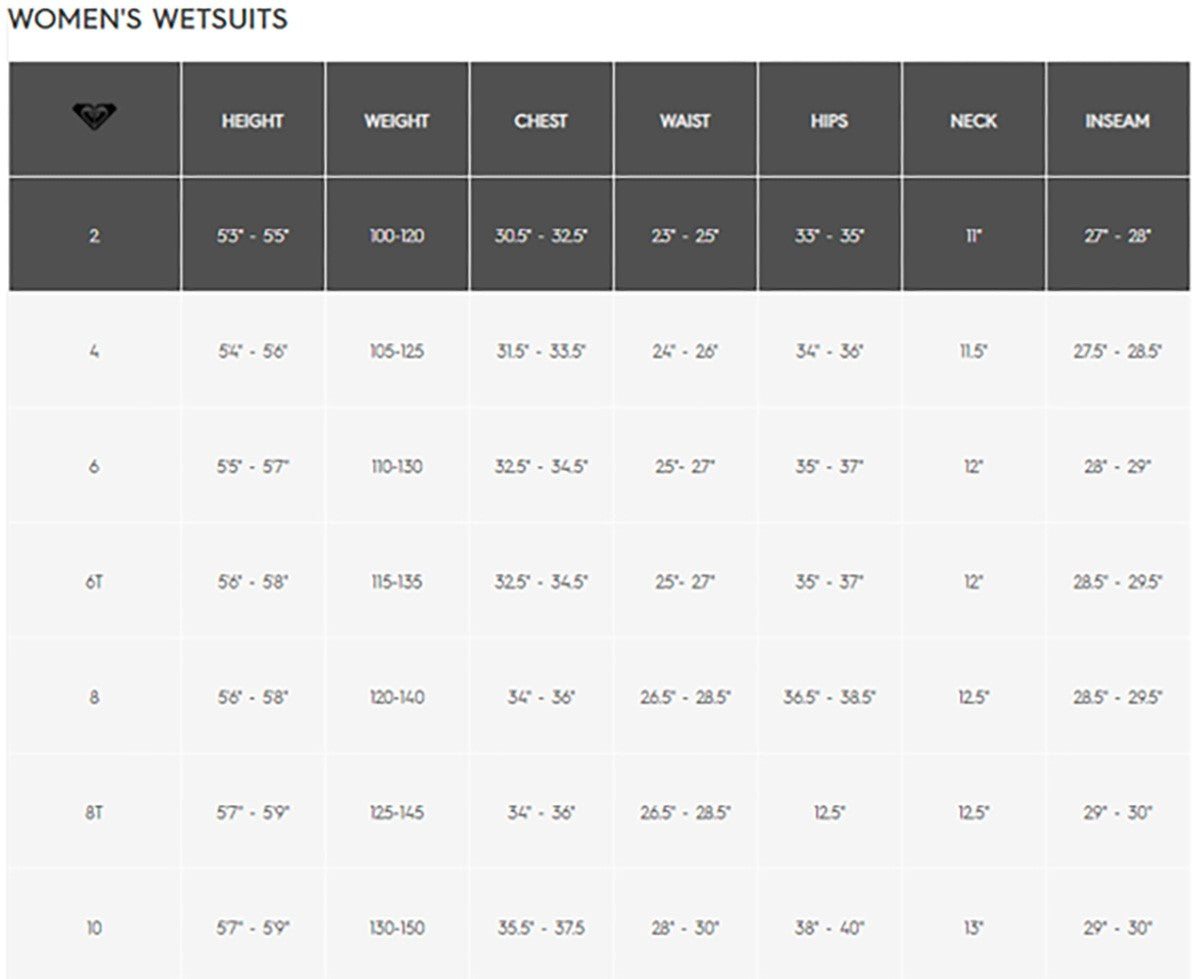Click the 28" - 30" waist cell
Screen dimensions: 1200x979
(x=685, y=929)
